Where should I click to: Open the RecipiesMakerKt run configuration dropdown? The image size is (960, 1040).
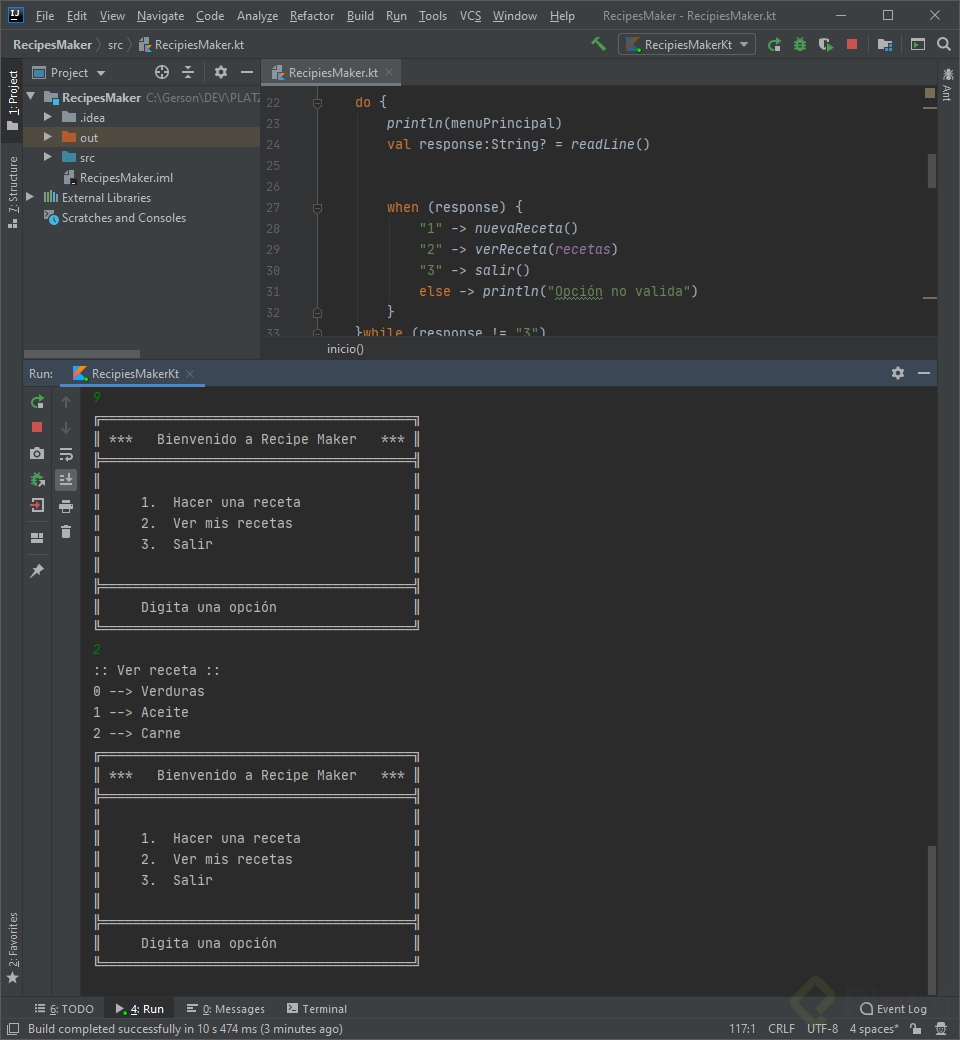pos(687,44)
